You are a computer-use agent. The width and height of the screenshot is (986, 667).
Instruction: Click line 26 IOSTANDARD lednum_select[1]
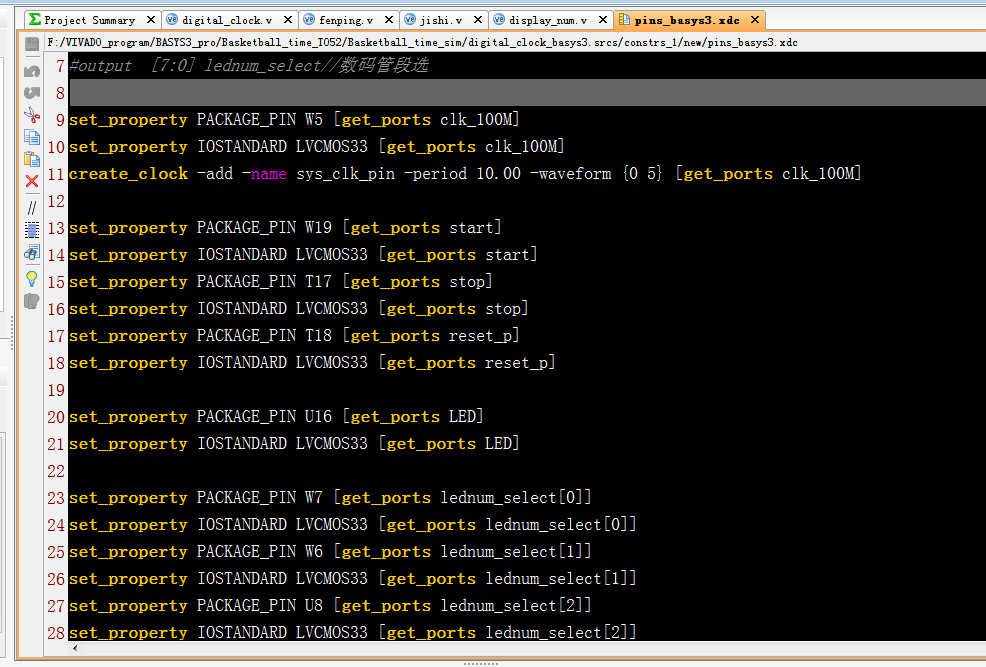pyautogui.click(x=353, y=579)
